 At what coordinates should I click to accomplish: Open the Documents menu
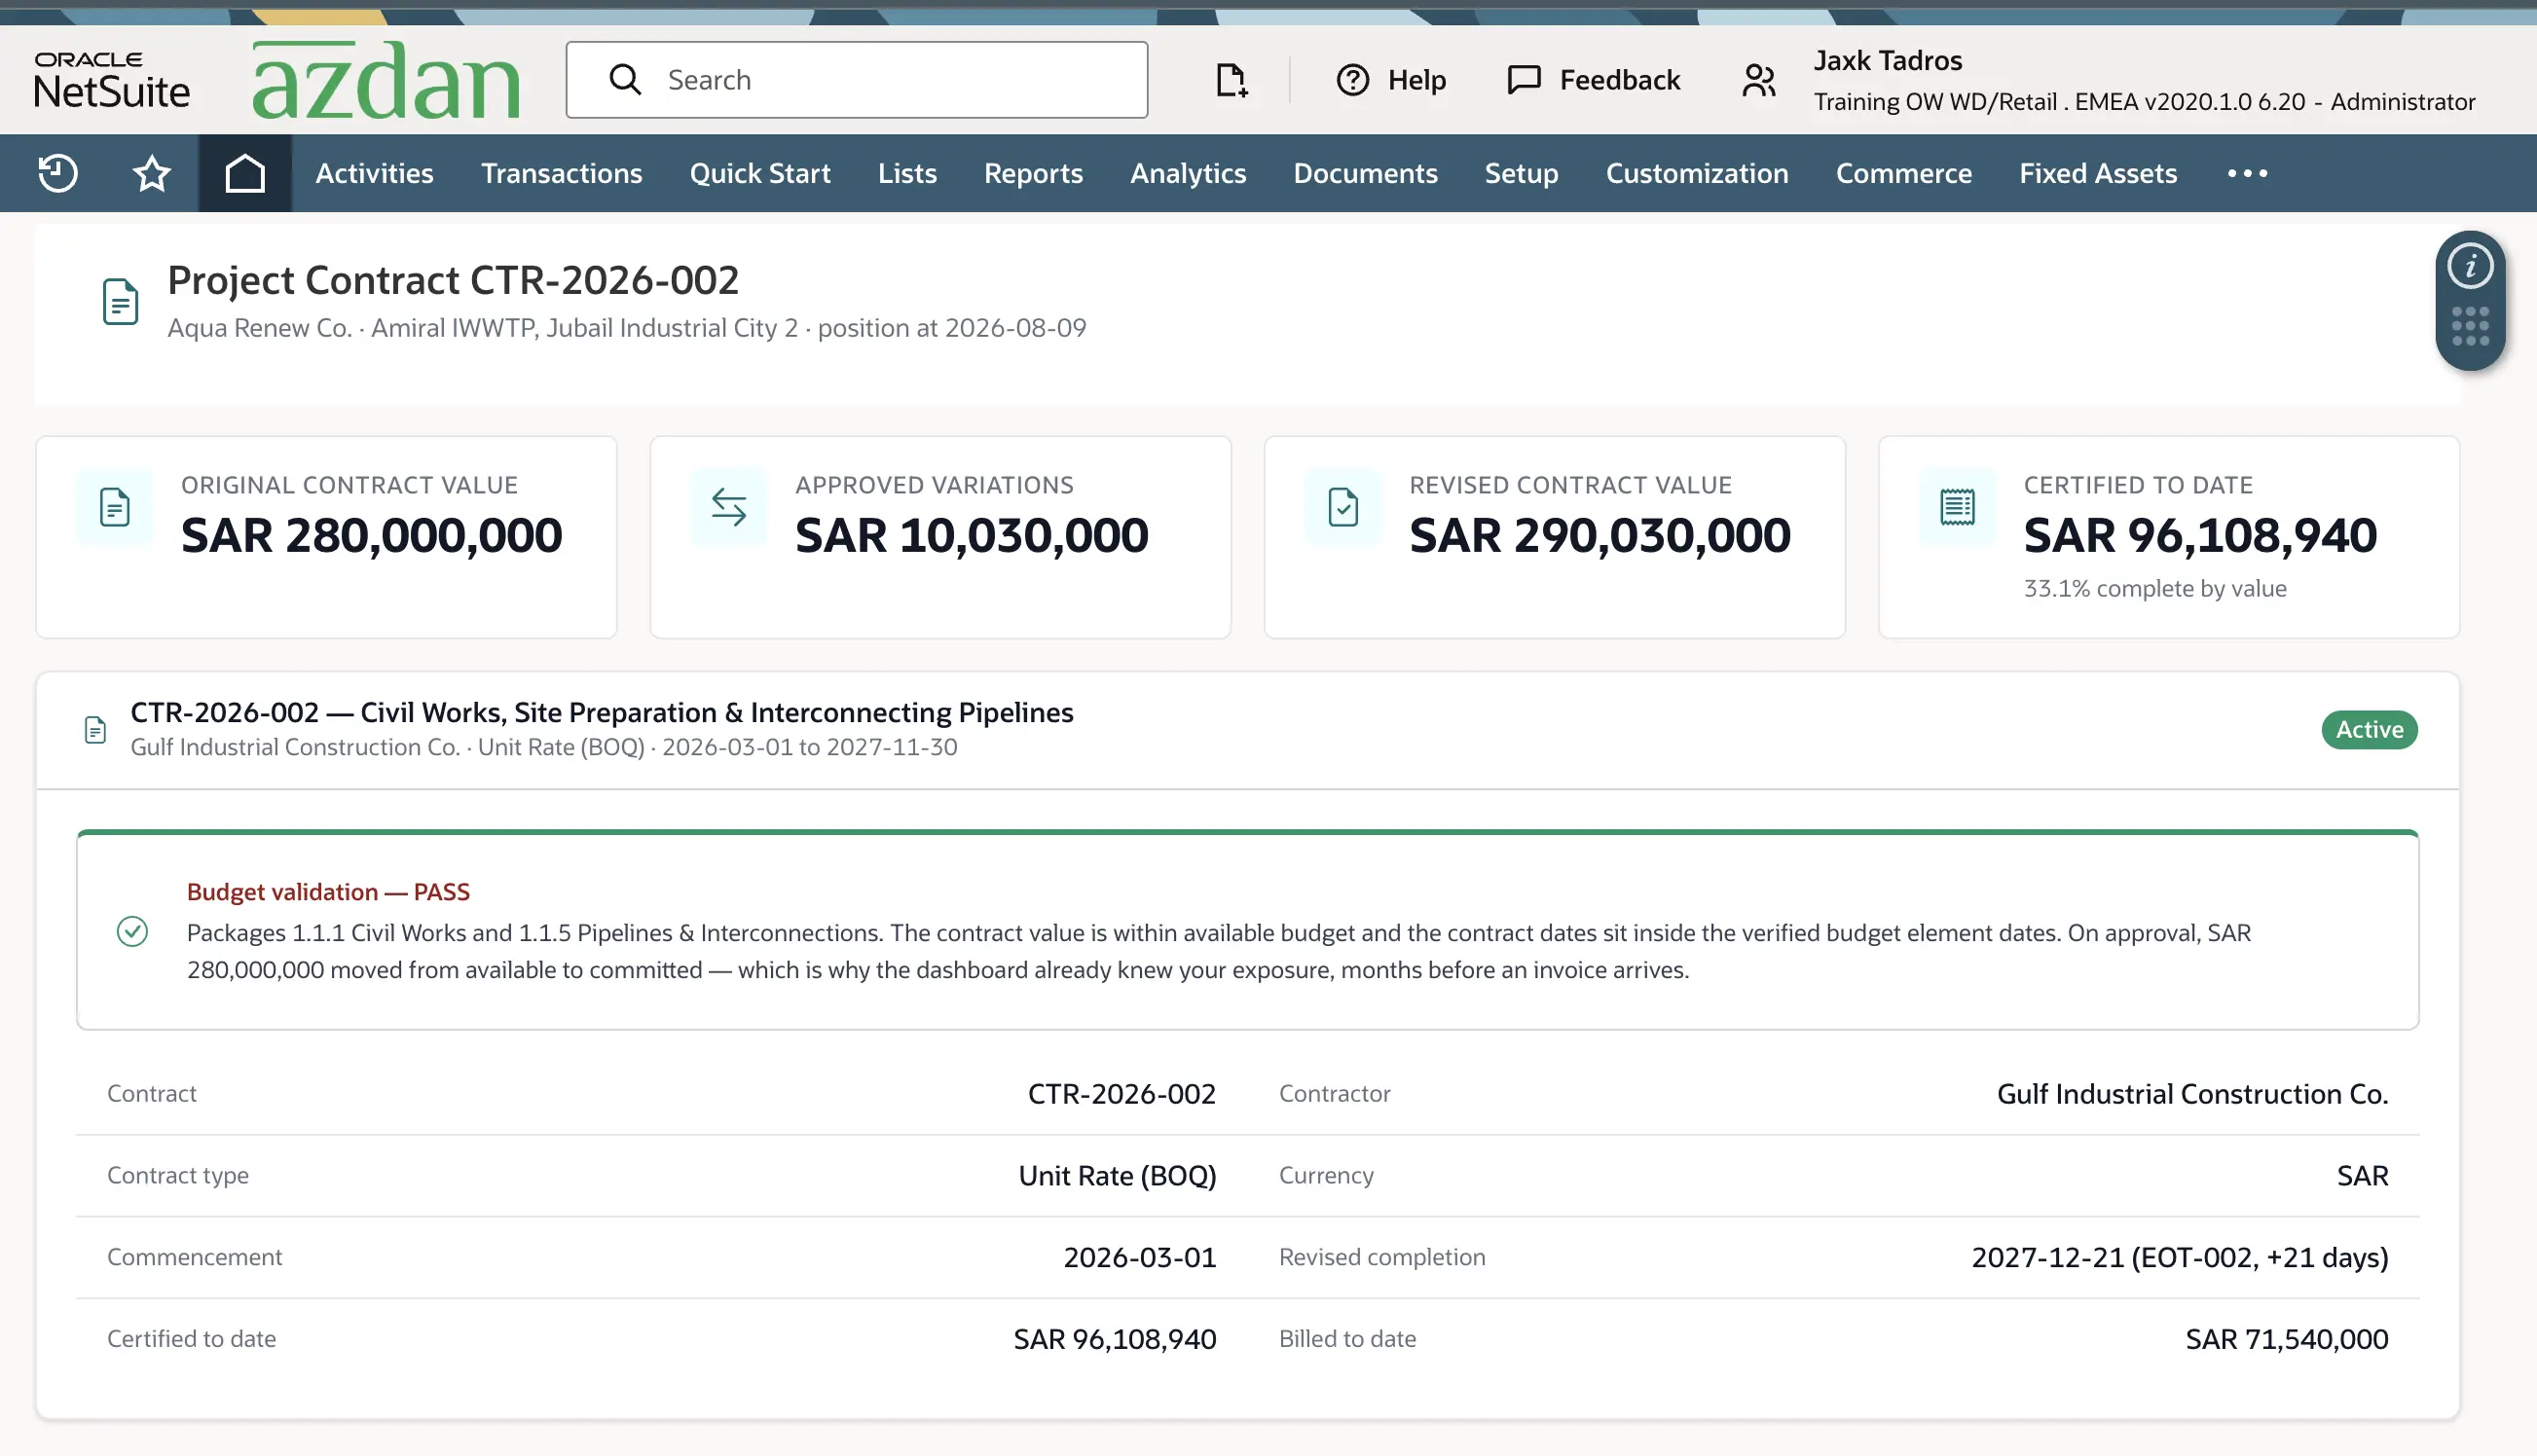tap(1365, 173)
